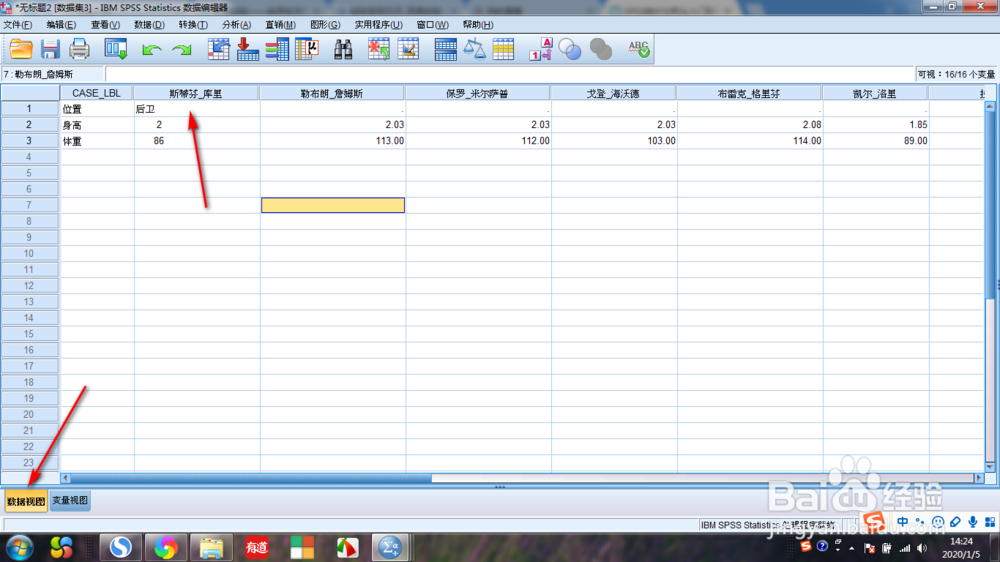Switch to the 数据视图 tab
Screen dimensions: 1000x562
[26, 501]
